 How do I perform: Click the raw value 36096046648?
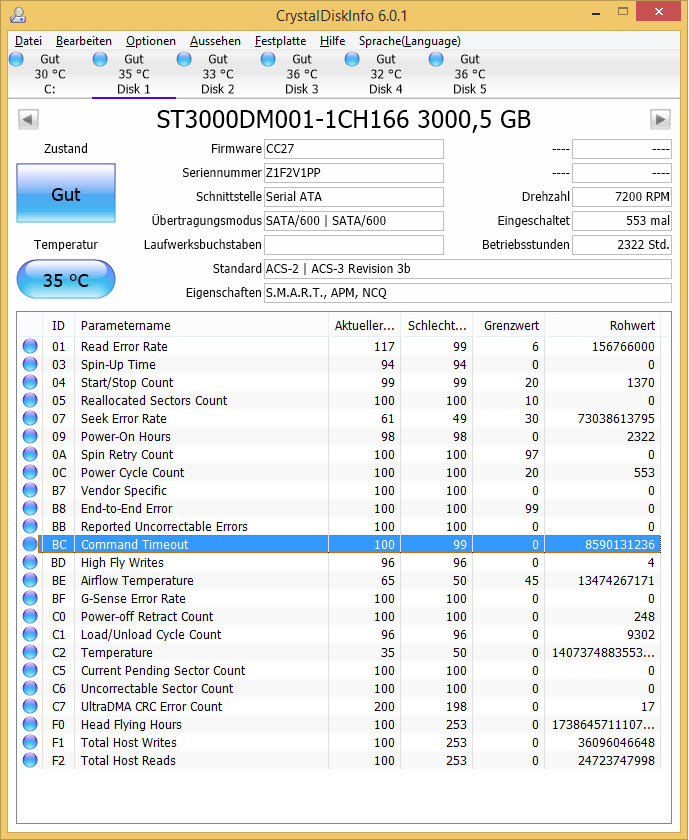click(616, 742)
